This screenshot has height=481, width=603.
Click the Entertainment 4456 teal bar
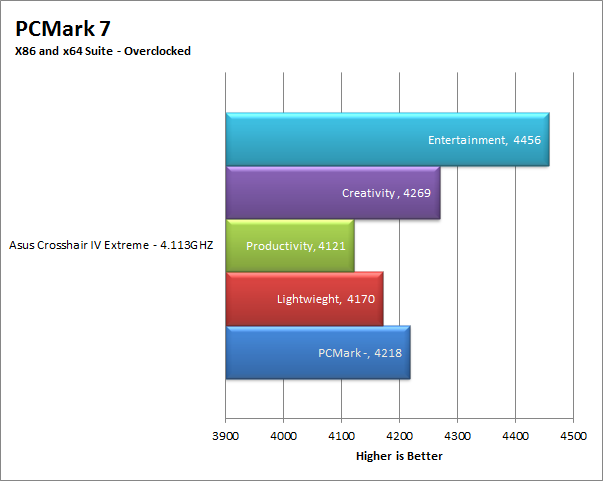click(388, 139)
